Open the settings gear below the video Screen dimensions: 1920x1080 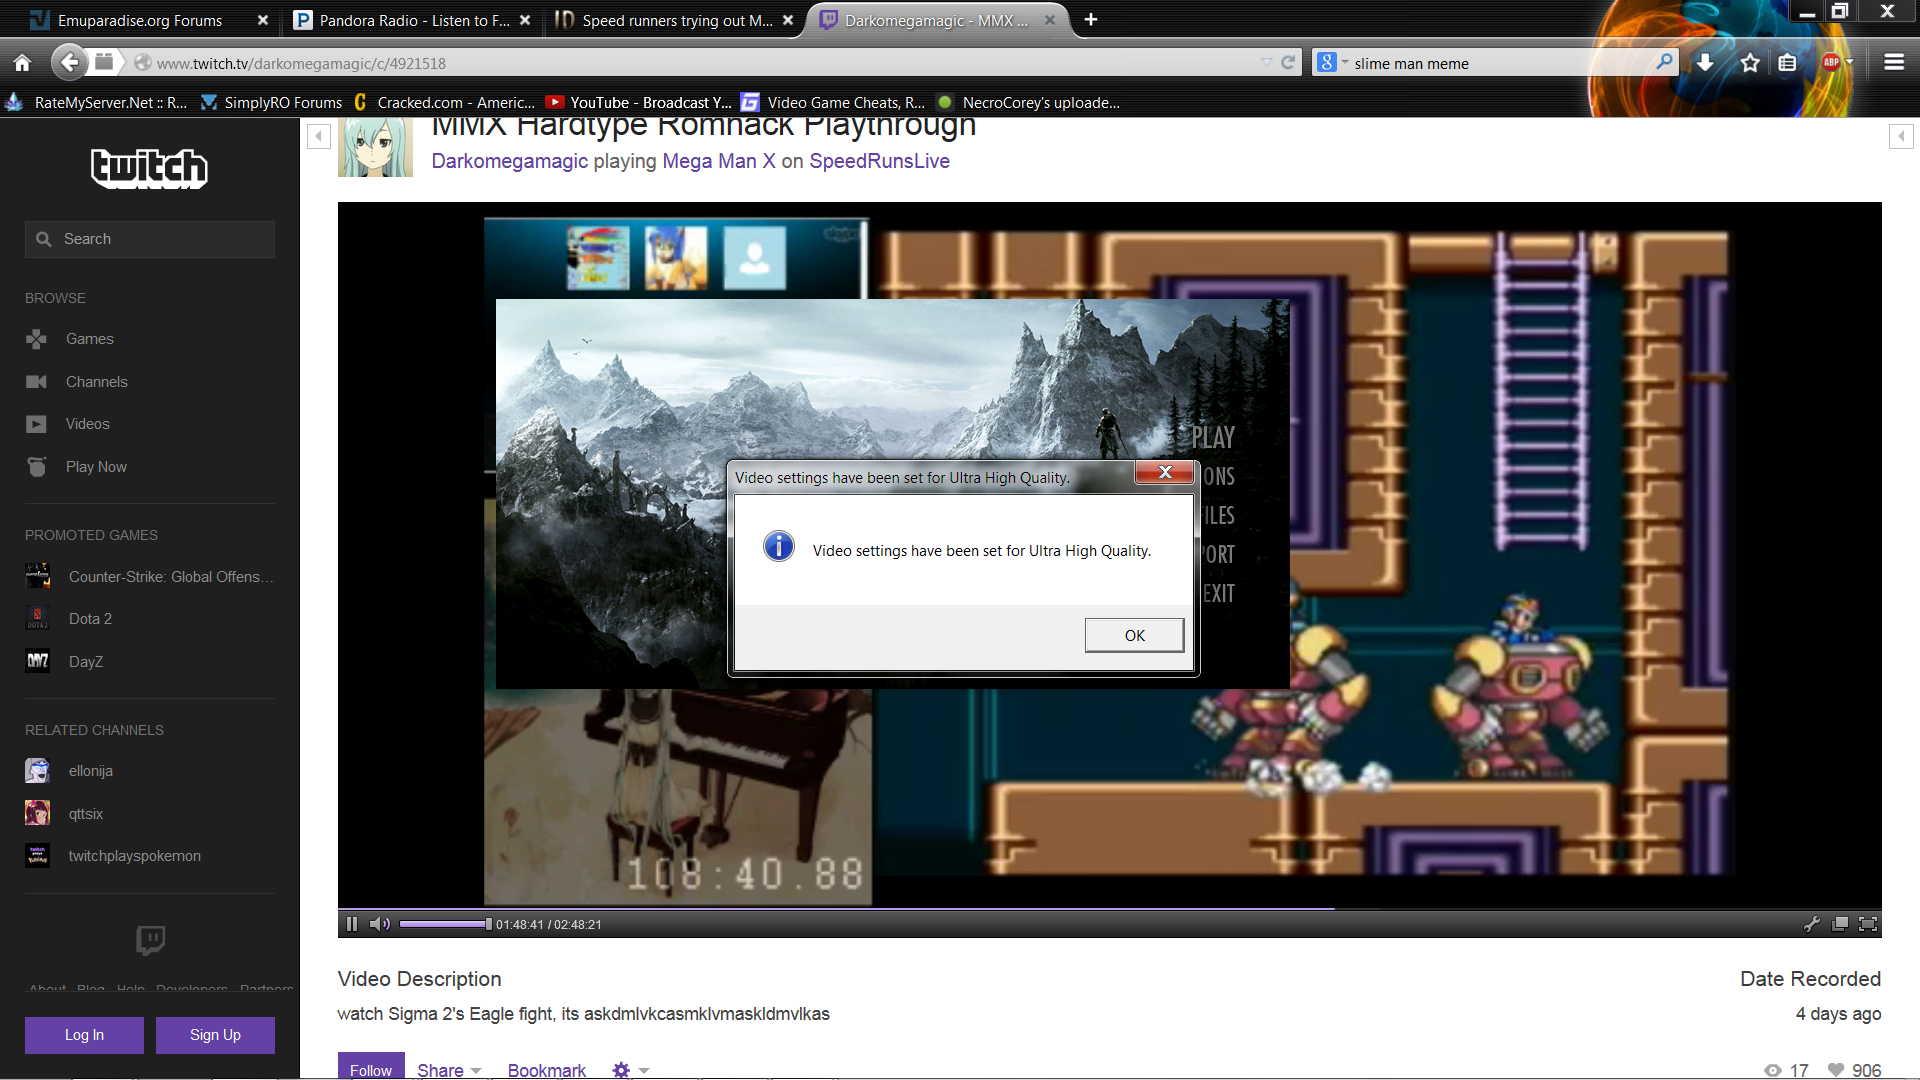pyautogui.click(x=621, y=1070)
